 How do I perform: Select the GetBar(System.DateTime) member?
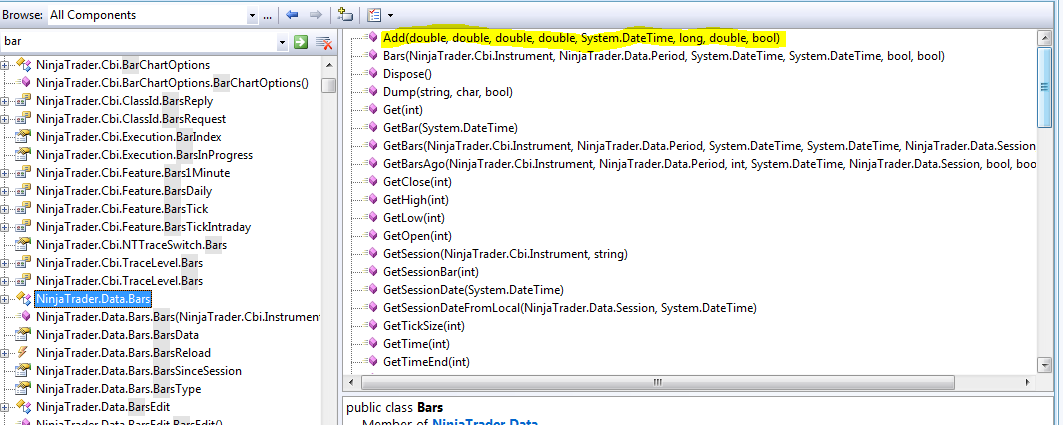(x=450, y=127)
